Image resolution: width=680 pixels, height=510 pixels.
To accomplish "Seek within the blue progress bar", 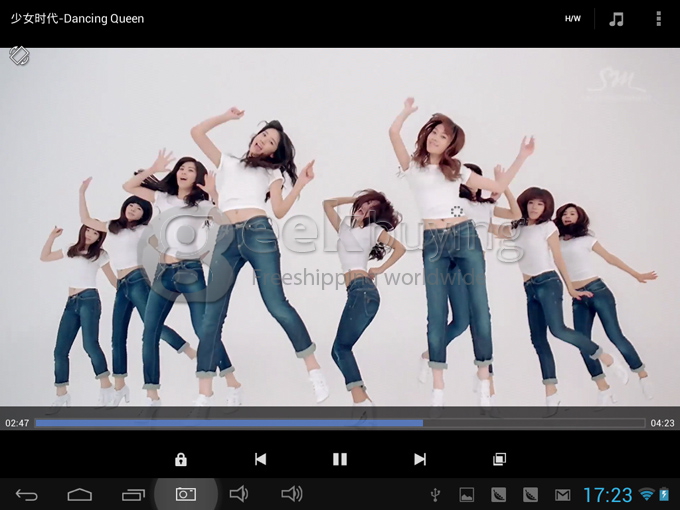I will [x=340, y=423].
